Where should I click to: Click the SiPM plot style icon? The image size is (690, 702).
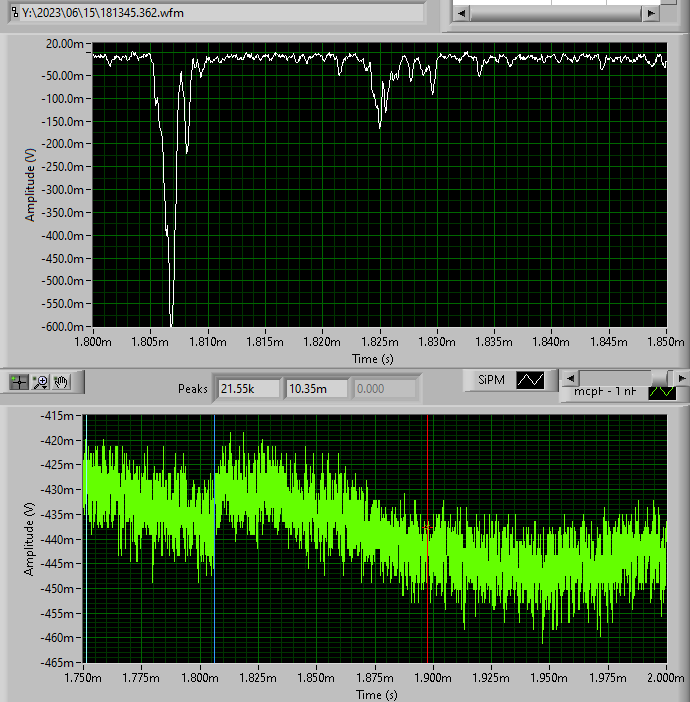tap(529, 380)
